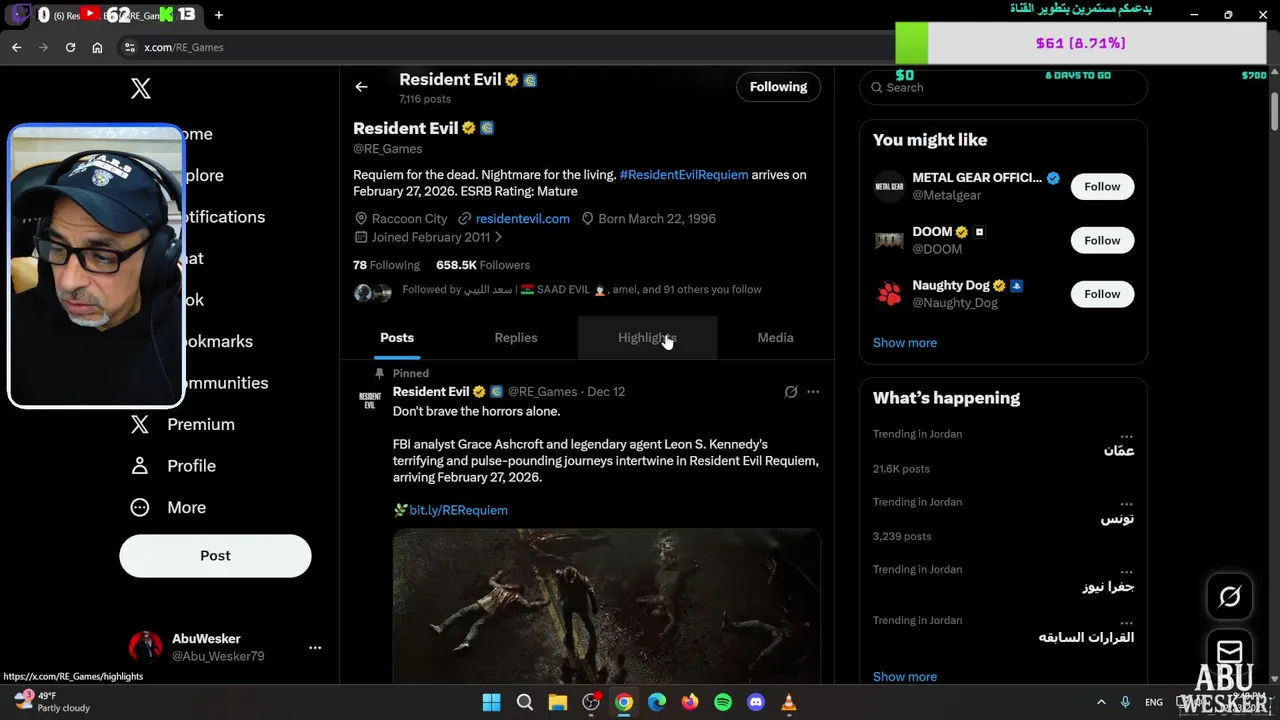The image size is (1280, 720).
Task: Click the DOOM account avatar
Action: click(889, 240)
